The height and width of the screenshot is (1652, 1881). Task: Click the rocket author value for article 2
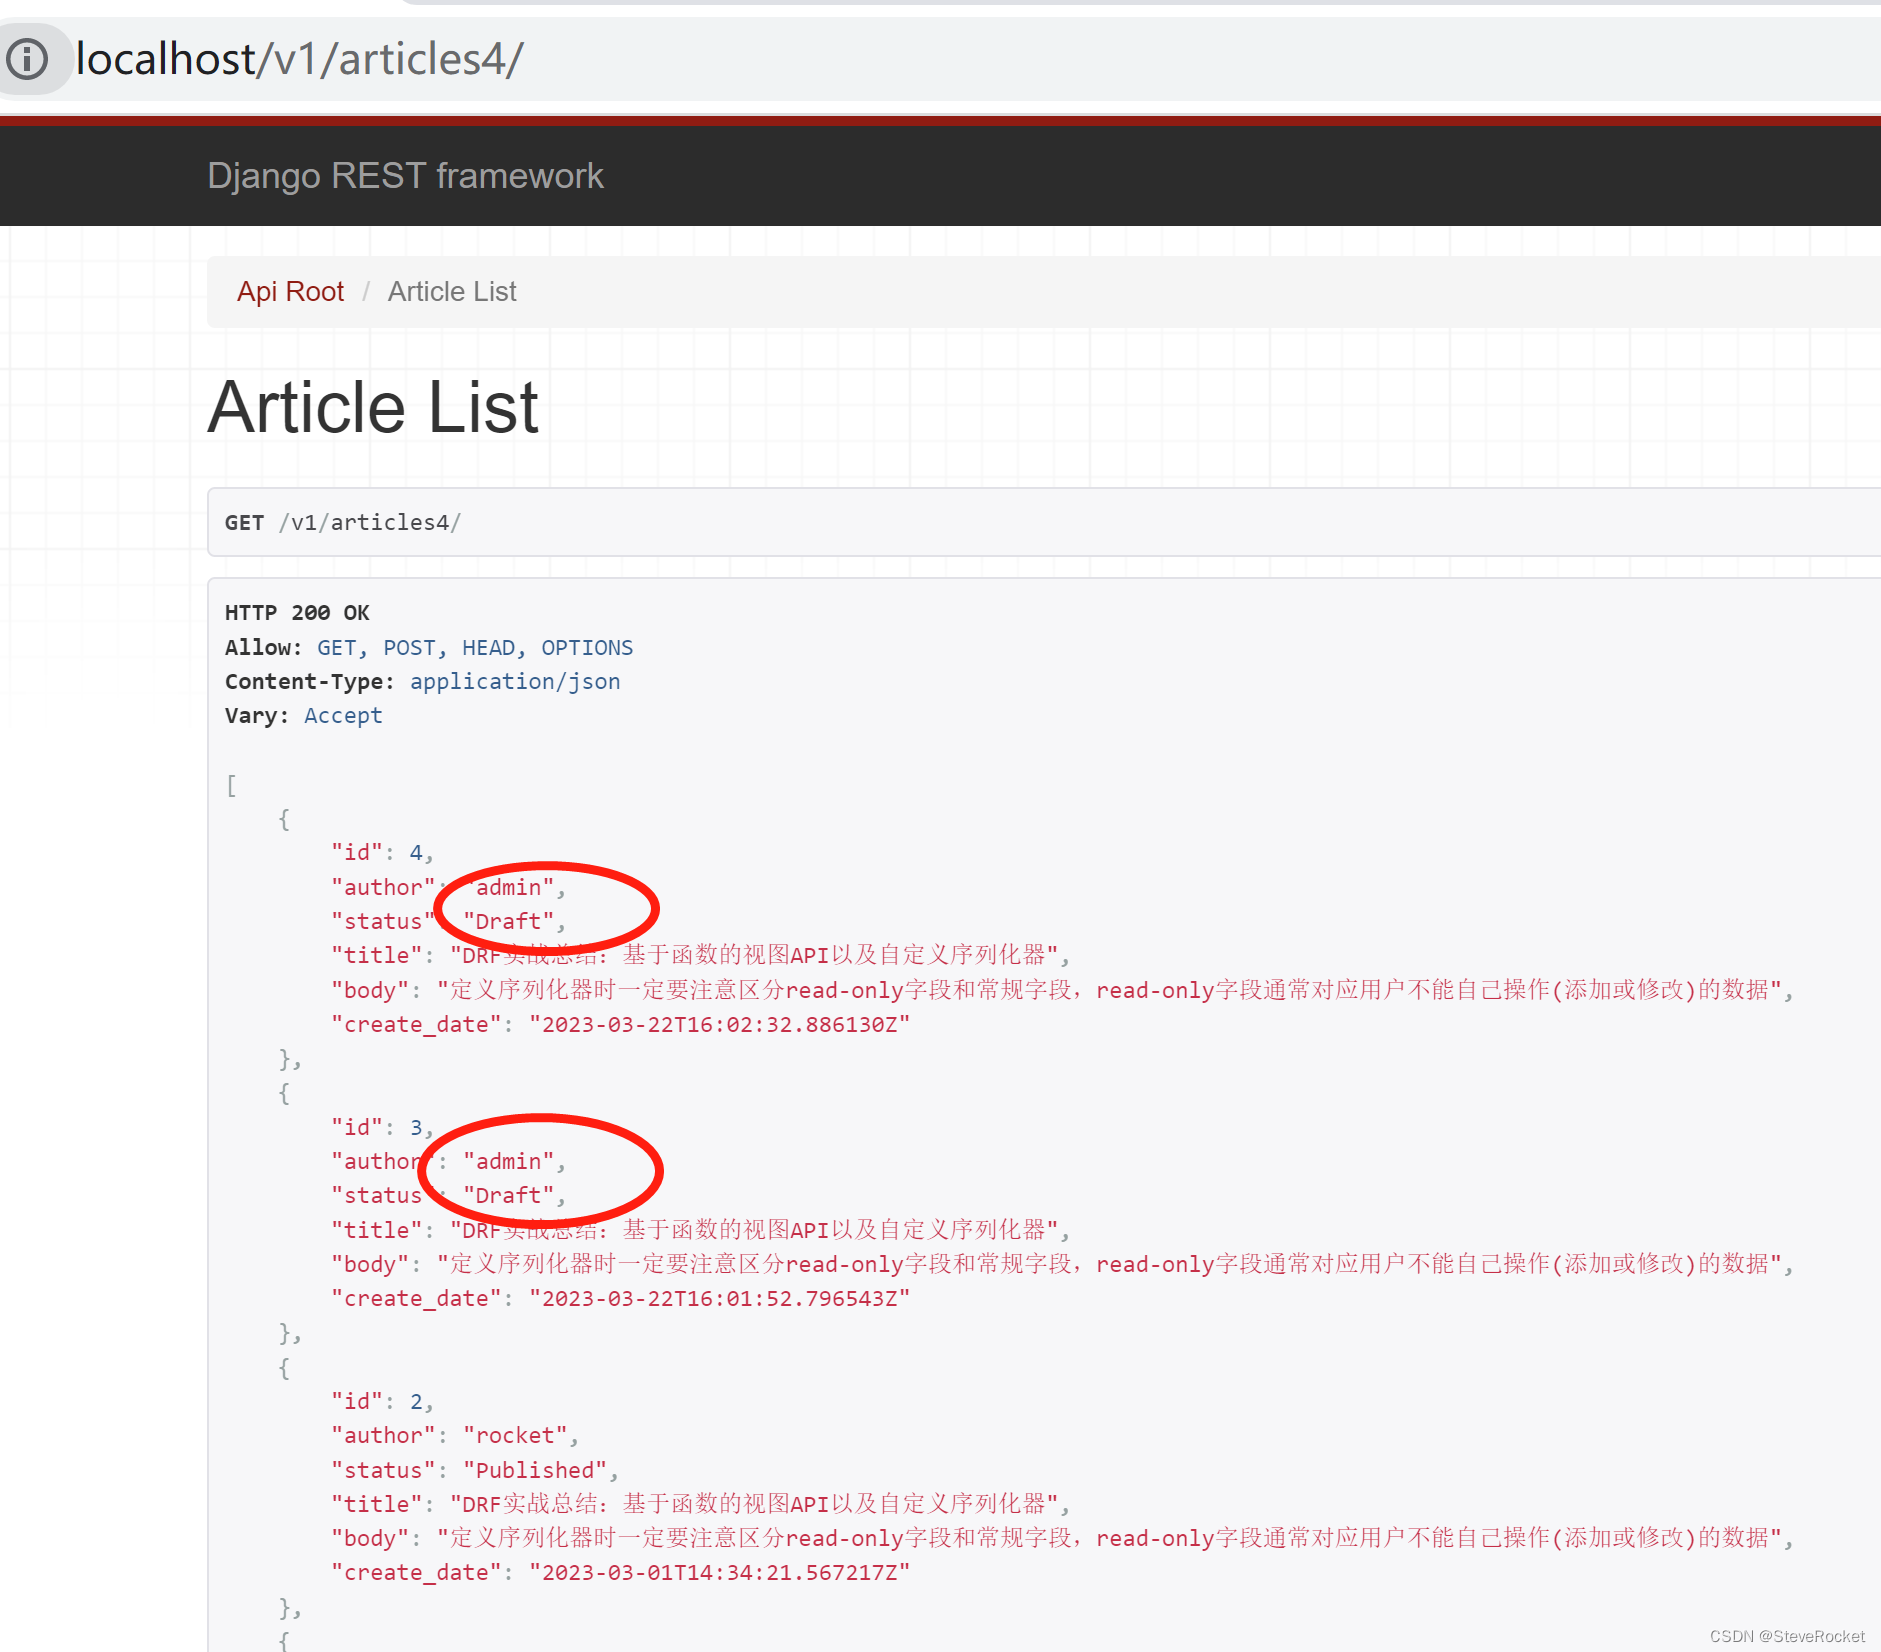click(x=516, y=1435)
